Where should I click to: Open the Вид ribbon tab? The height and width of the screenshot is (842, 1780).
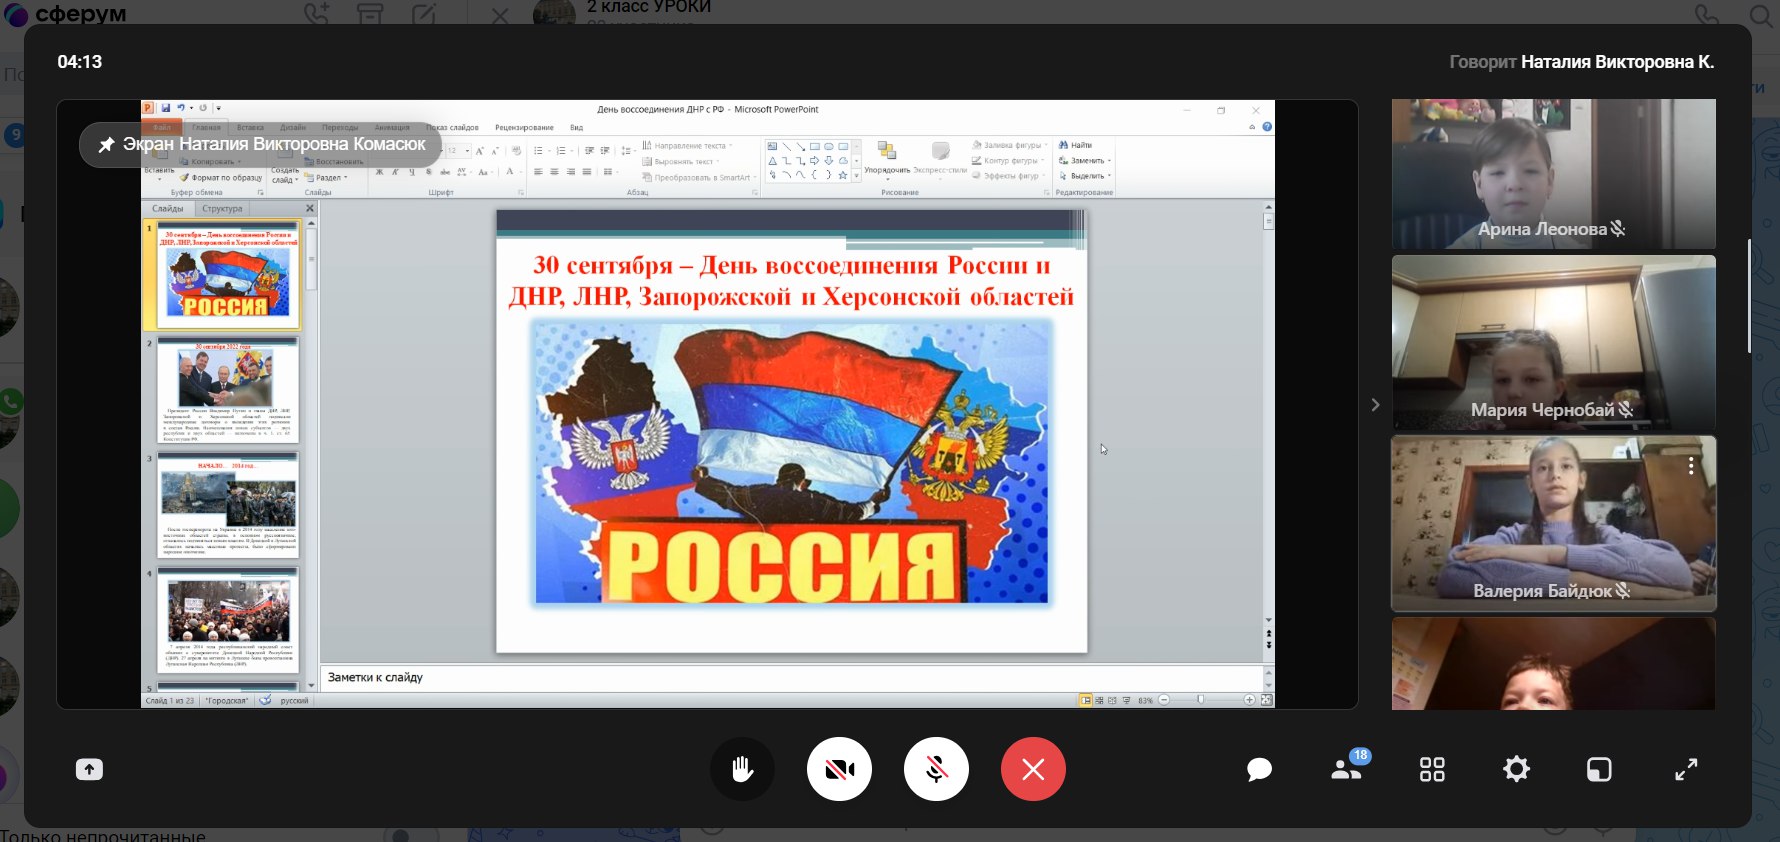pyautogui.click(x=576, y=127)
